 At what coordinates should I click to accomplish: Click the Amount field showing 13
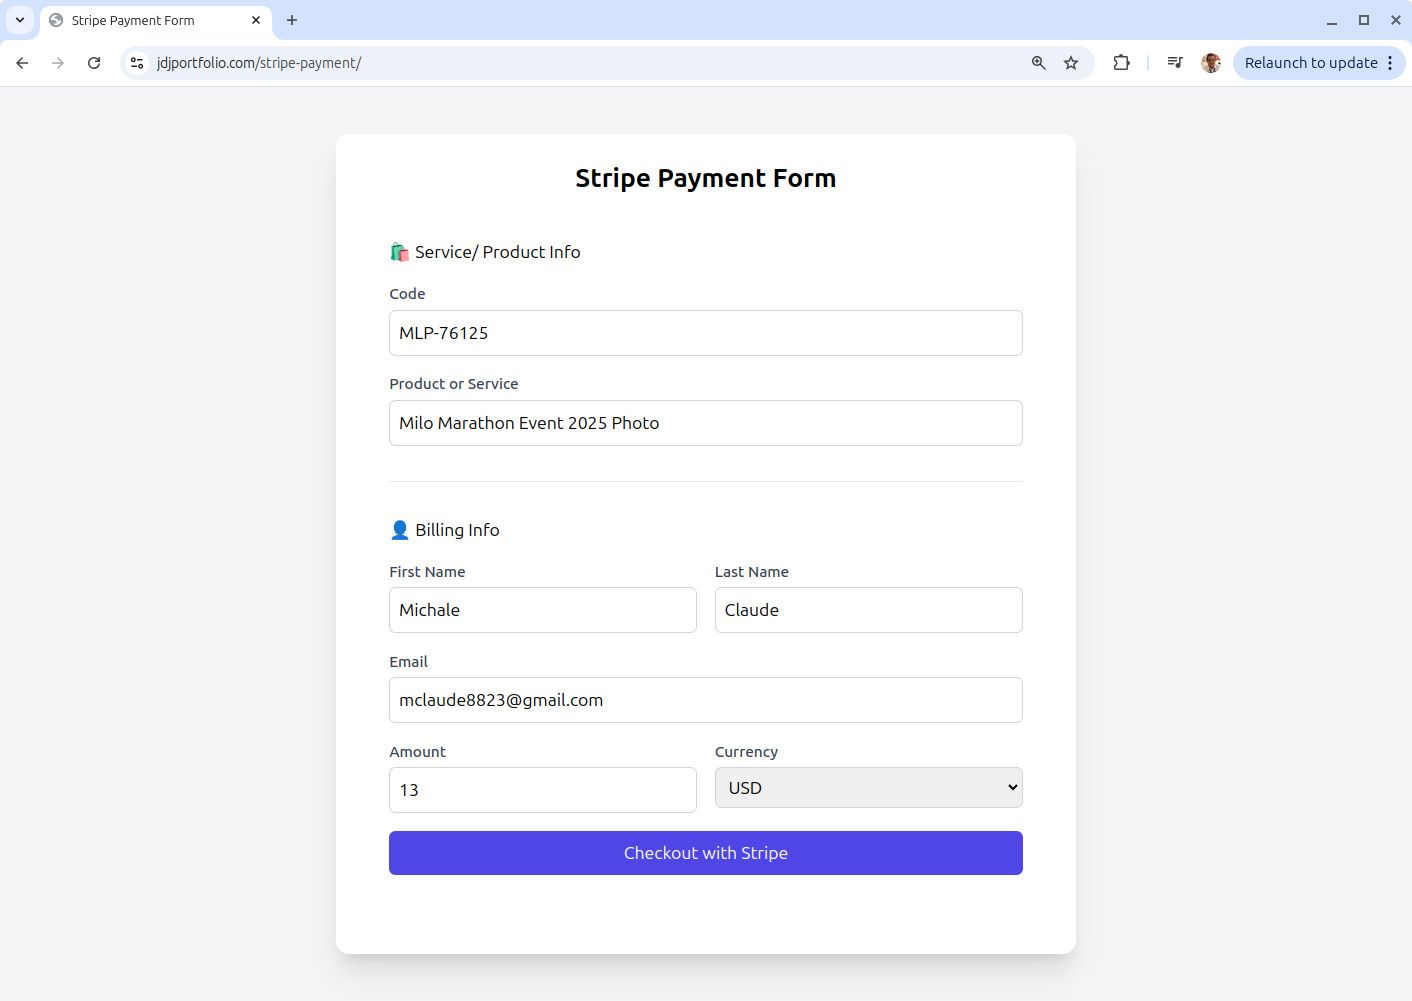pyautogui.click(x=543, y=790)
